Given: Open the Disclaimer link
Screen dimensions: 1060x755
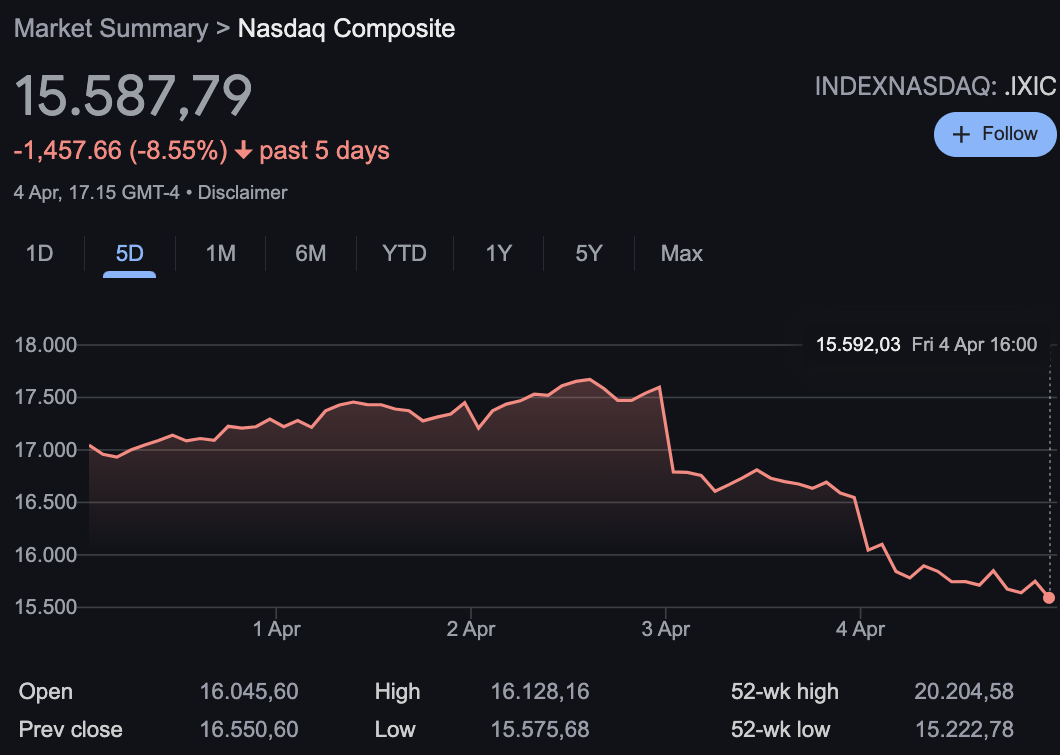Looking at the screenshot, I should pos(242,192).
